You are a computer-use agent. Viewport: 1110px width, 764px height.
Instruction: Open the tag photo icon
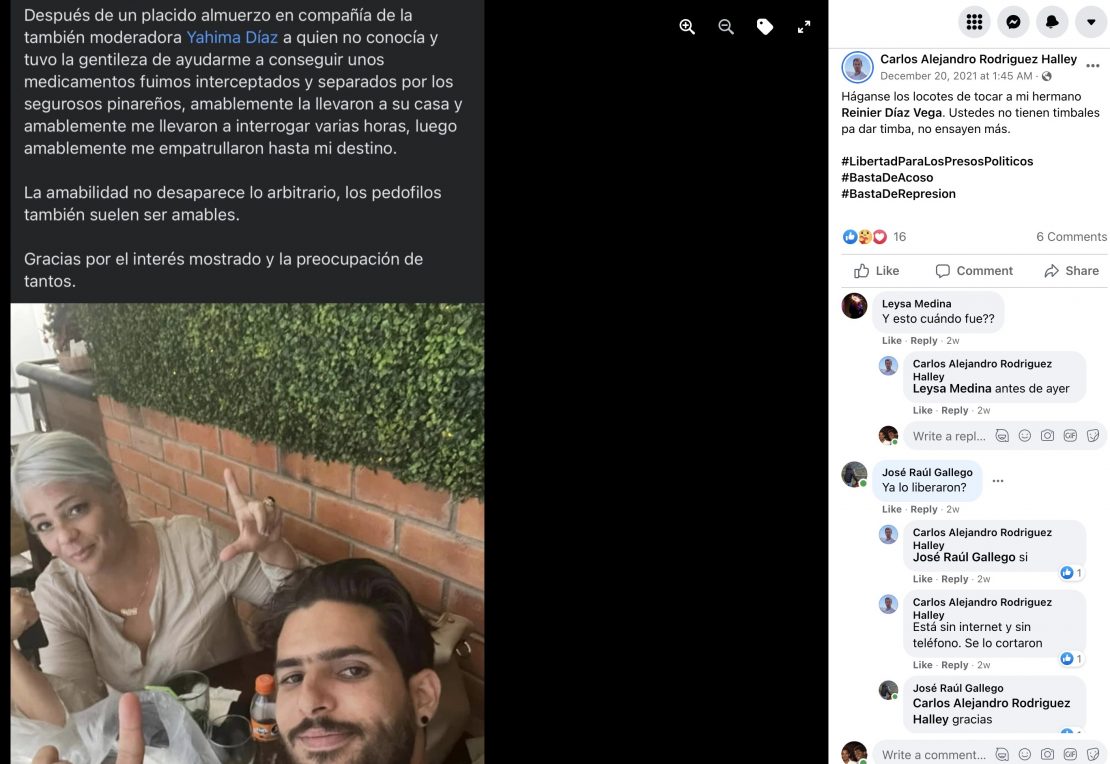click(765, 27)
